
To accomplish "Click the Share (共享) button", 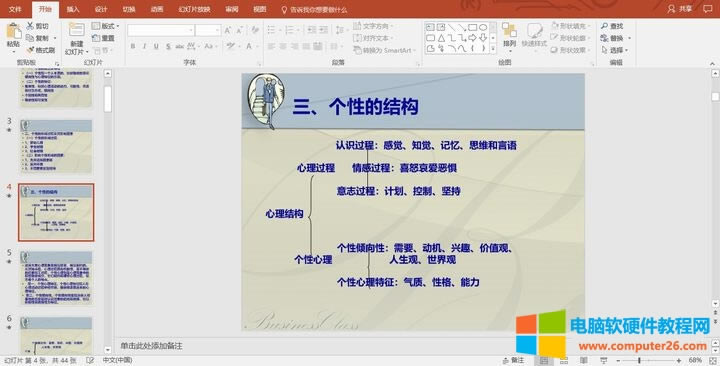I will pyautogui.click(x=680, y=9).
